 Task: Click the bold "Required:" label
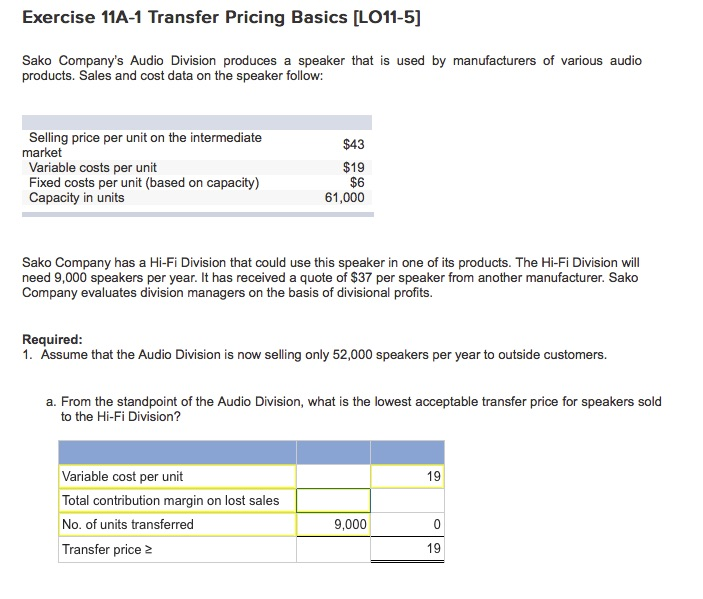pyautogui.click(x=52, y=339)
